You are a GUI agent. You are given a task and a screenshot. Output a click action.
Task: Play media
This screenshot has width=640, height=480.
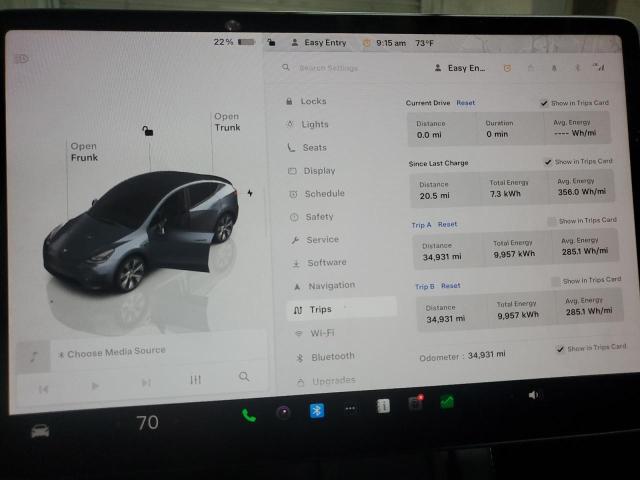[x=95, y=386]
